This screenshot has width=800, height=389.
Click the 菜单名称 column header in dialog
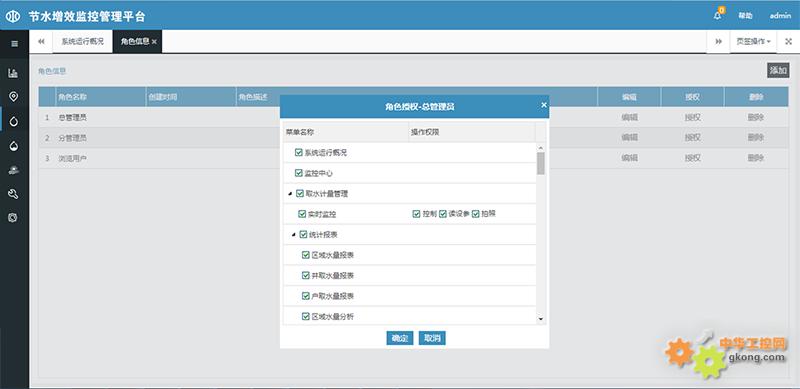click(346, 132)
